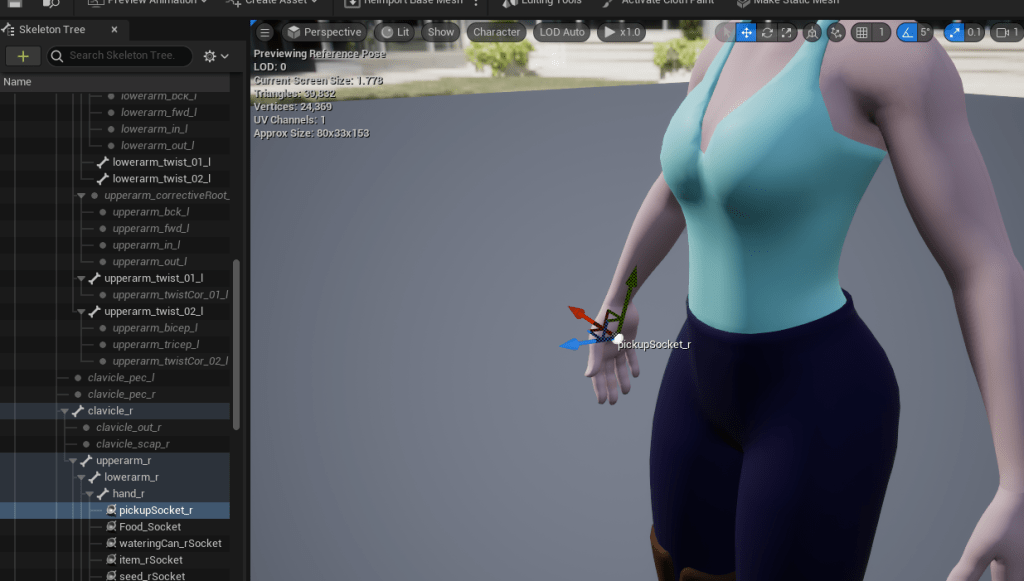Open the Perspective view mode menu

(x=323, y=32)
